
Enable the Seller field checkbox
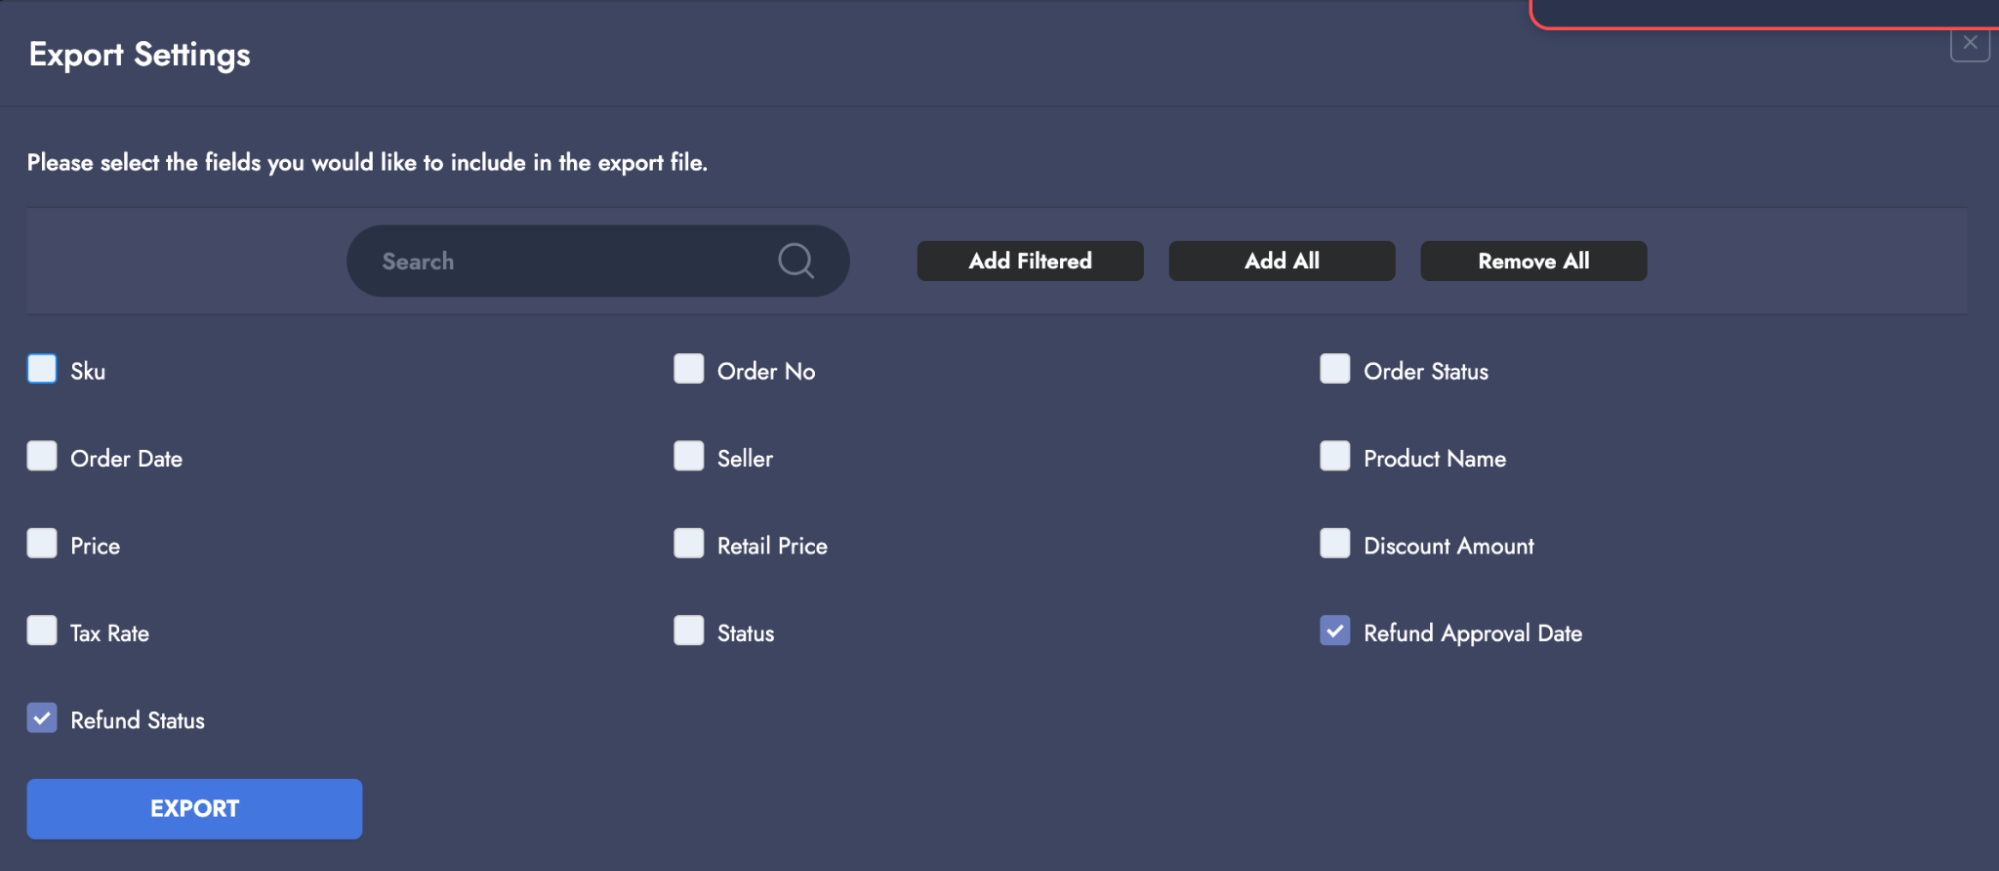coord(689,456)
